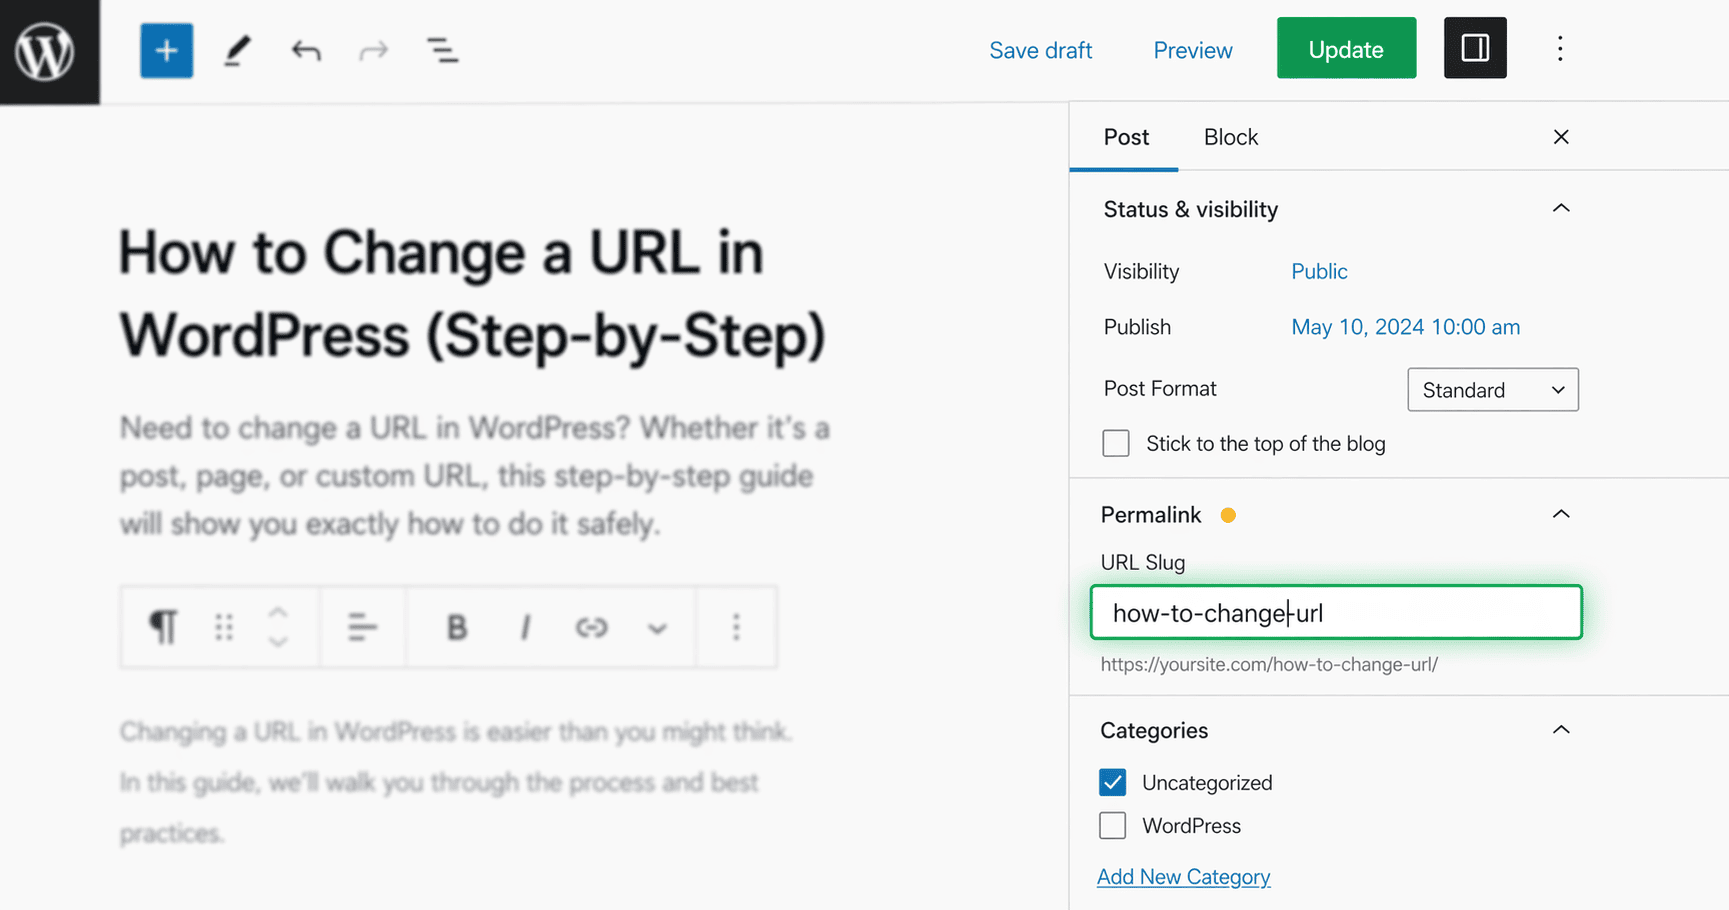This screenshot has width=1729, height=910.
Task: Click the Preview button
Action: pos(1193,50)
